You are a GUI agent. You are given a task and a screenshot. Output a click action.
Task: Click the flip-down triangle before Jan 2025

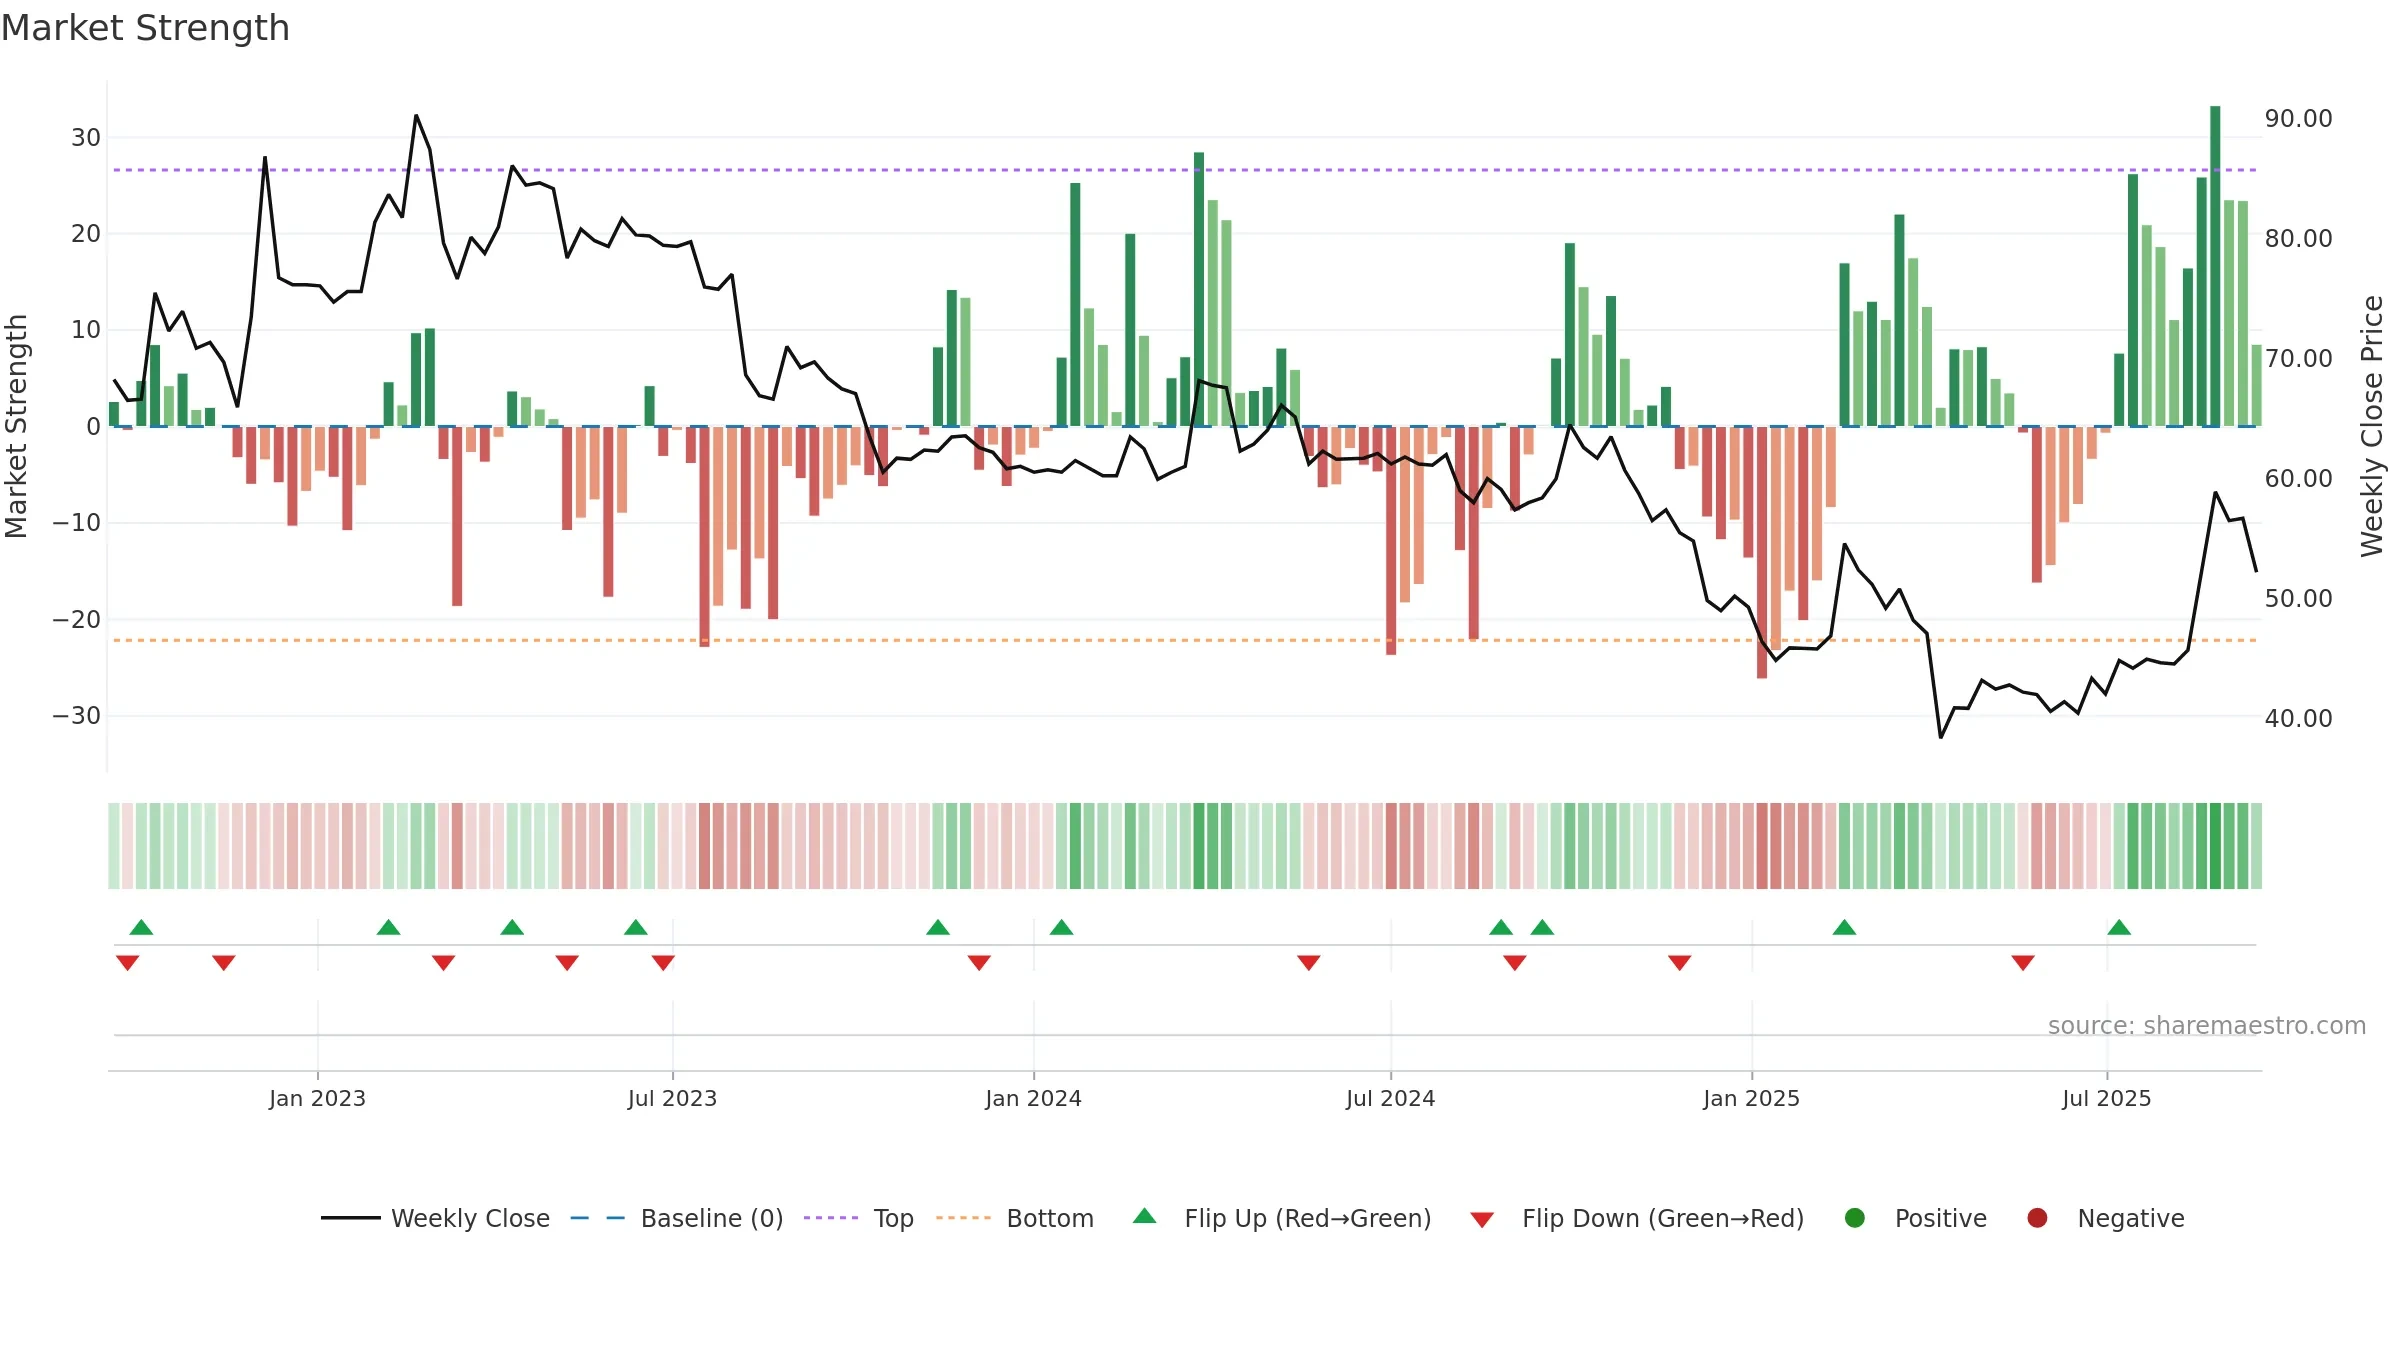pos(1680,963)
